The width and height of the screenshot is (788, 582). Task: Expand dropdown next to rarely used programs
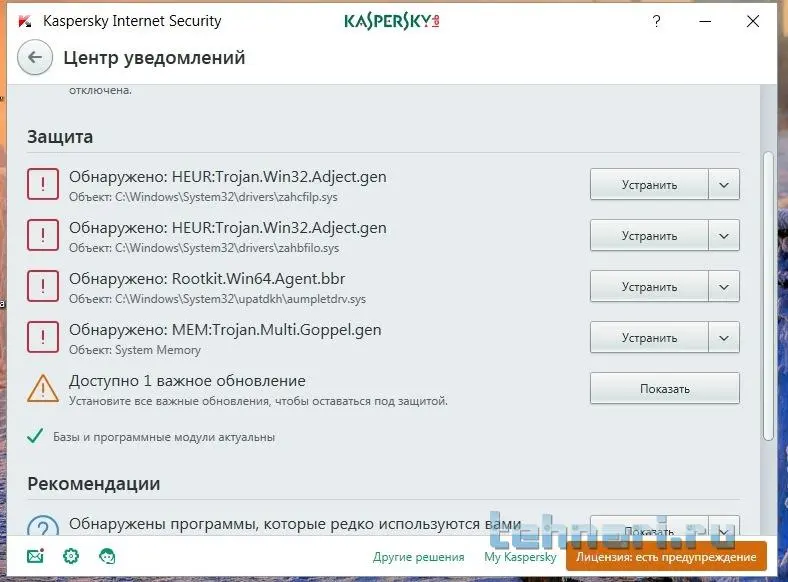tap(724, 527)
